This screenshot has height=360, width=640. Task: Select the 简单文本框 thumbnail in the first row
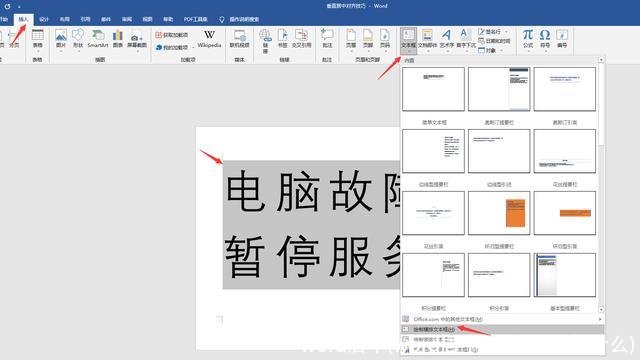pos(433,89)
